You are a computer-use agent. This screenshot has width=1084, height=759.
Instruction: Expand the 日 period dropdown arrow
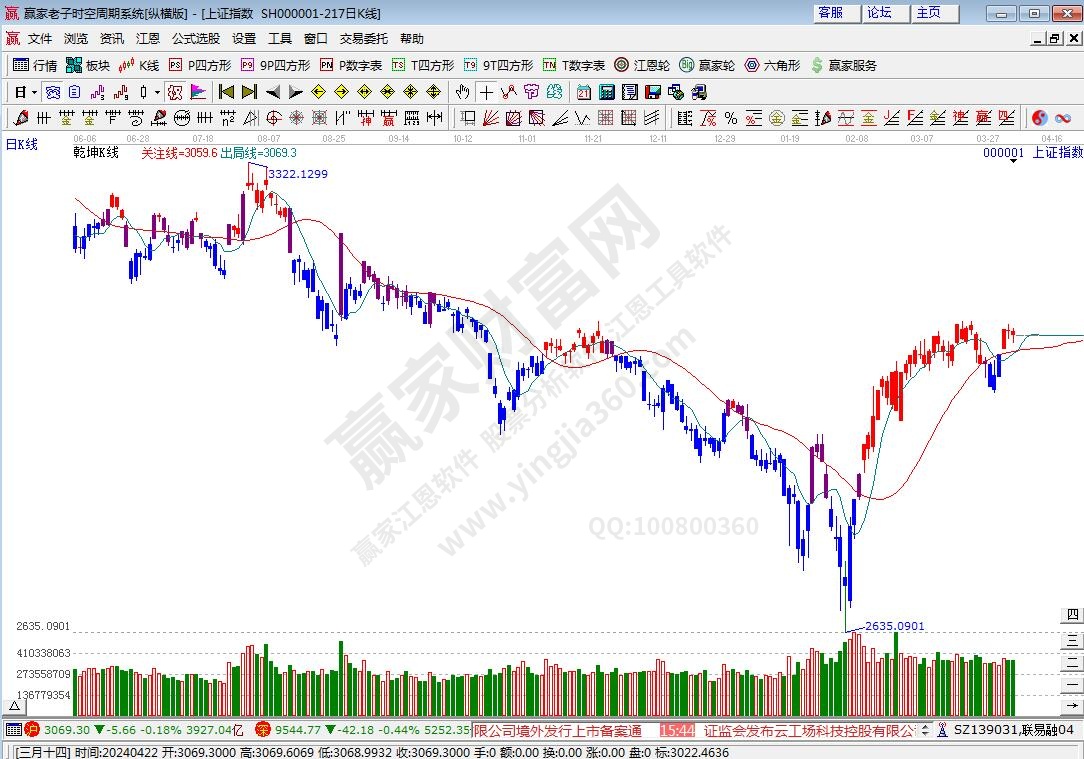34,92
